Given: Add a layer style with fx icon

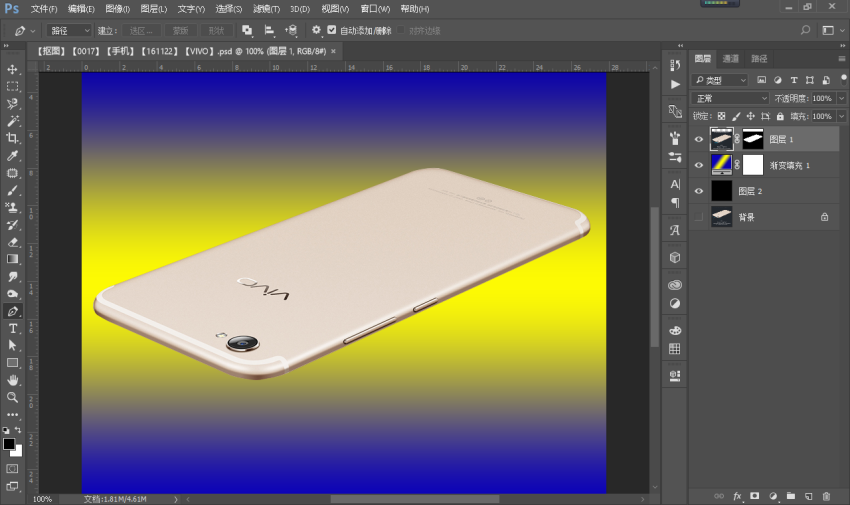Looking at the screenshot, I should 737,496.
